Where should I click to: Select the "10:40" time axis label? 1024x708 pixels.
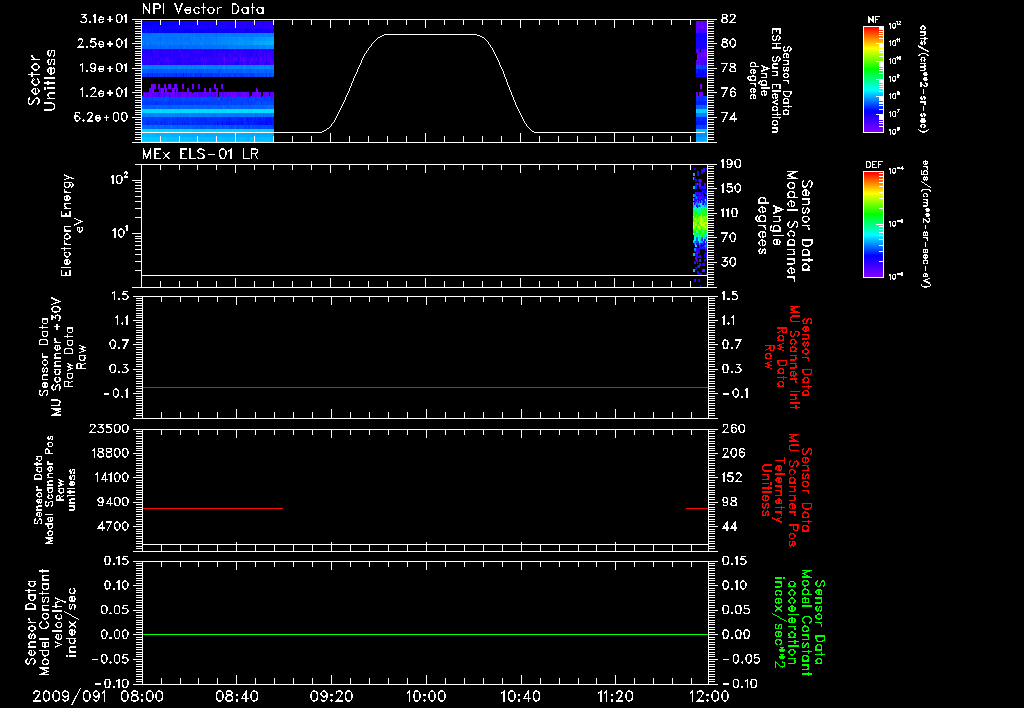(520, 697)
